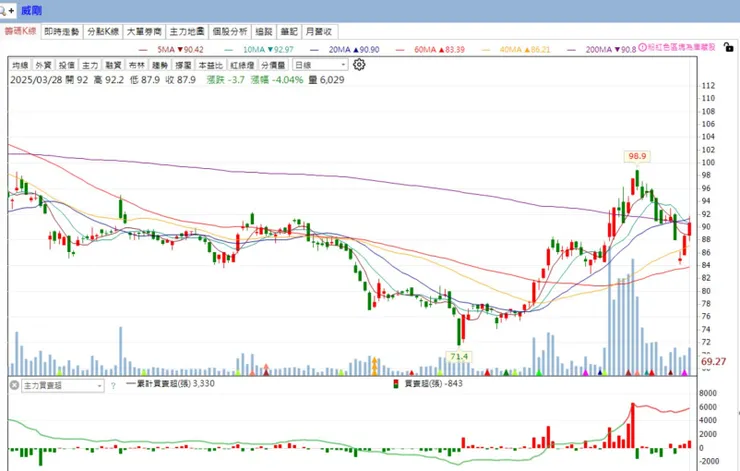Click the 20MA 90.90 legend value
Viewport: 740px width, 471px height.
point(354,50)
